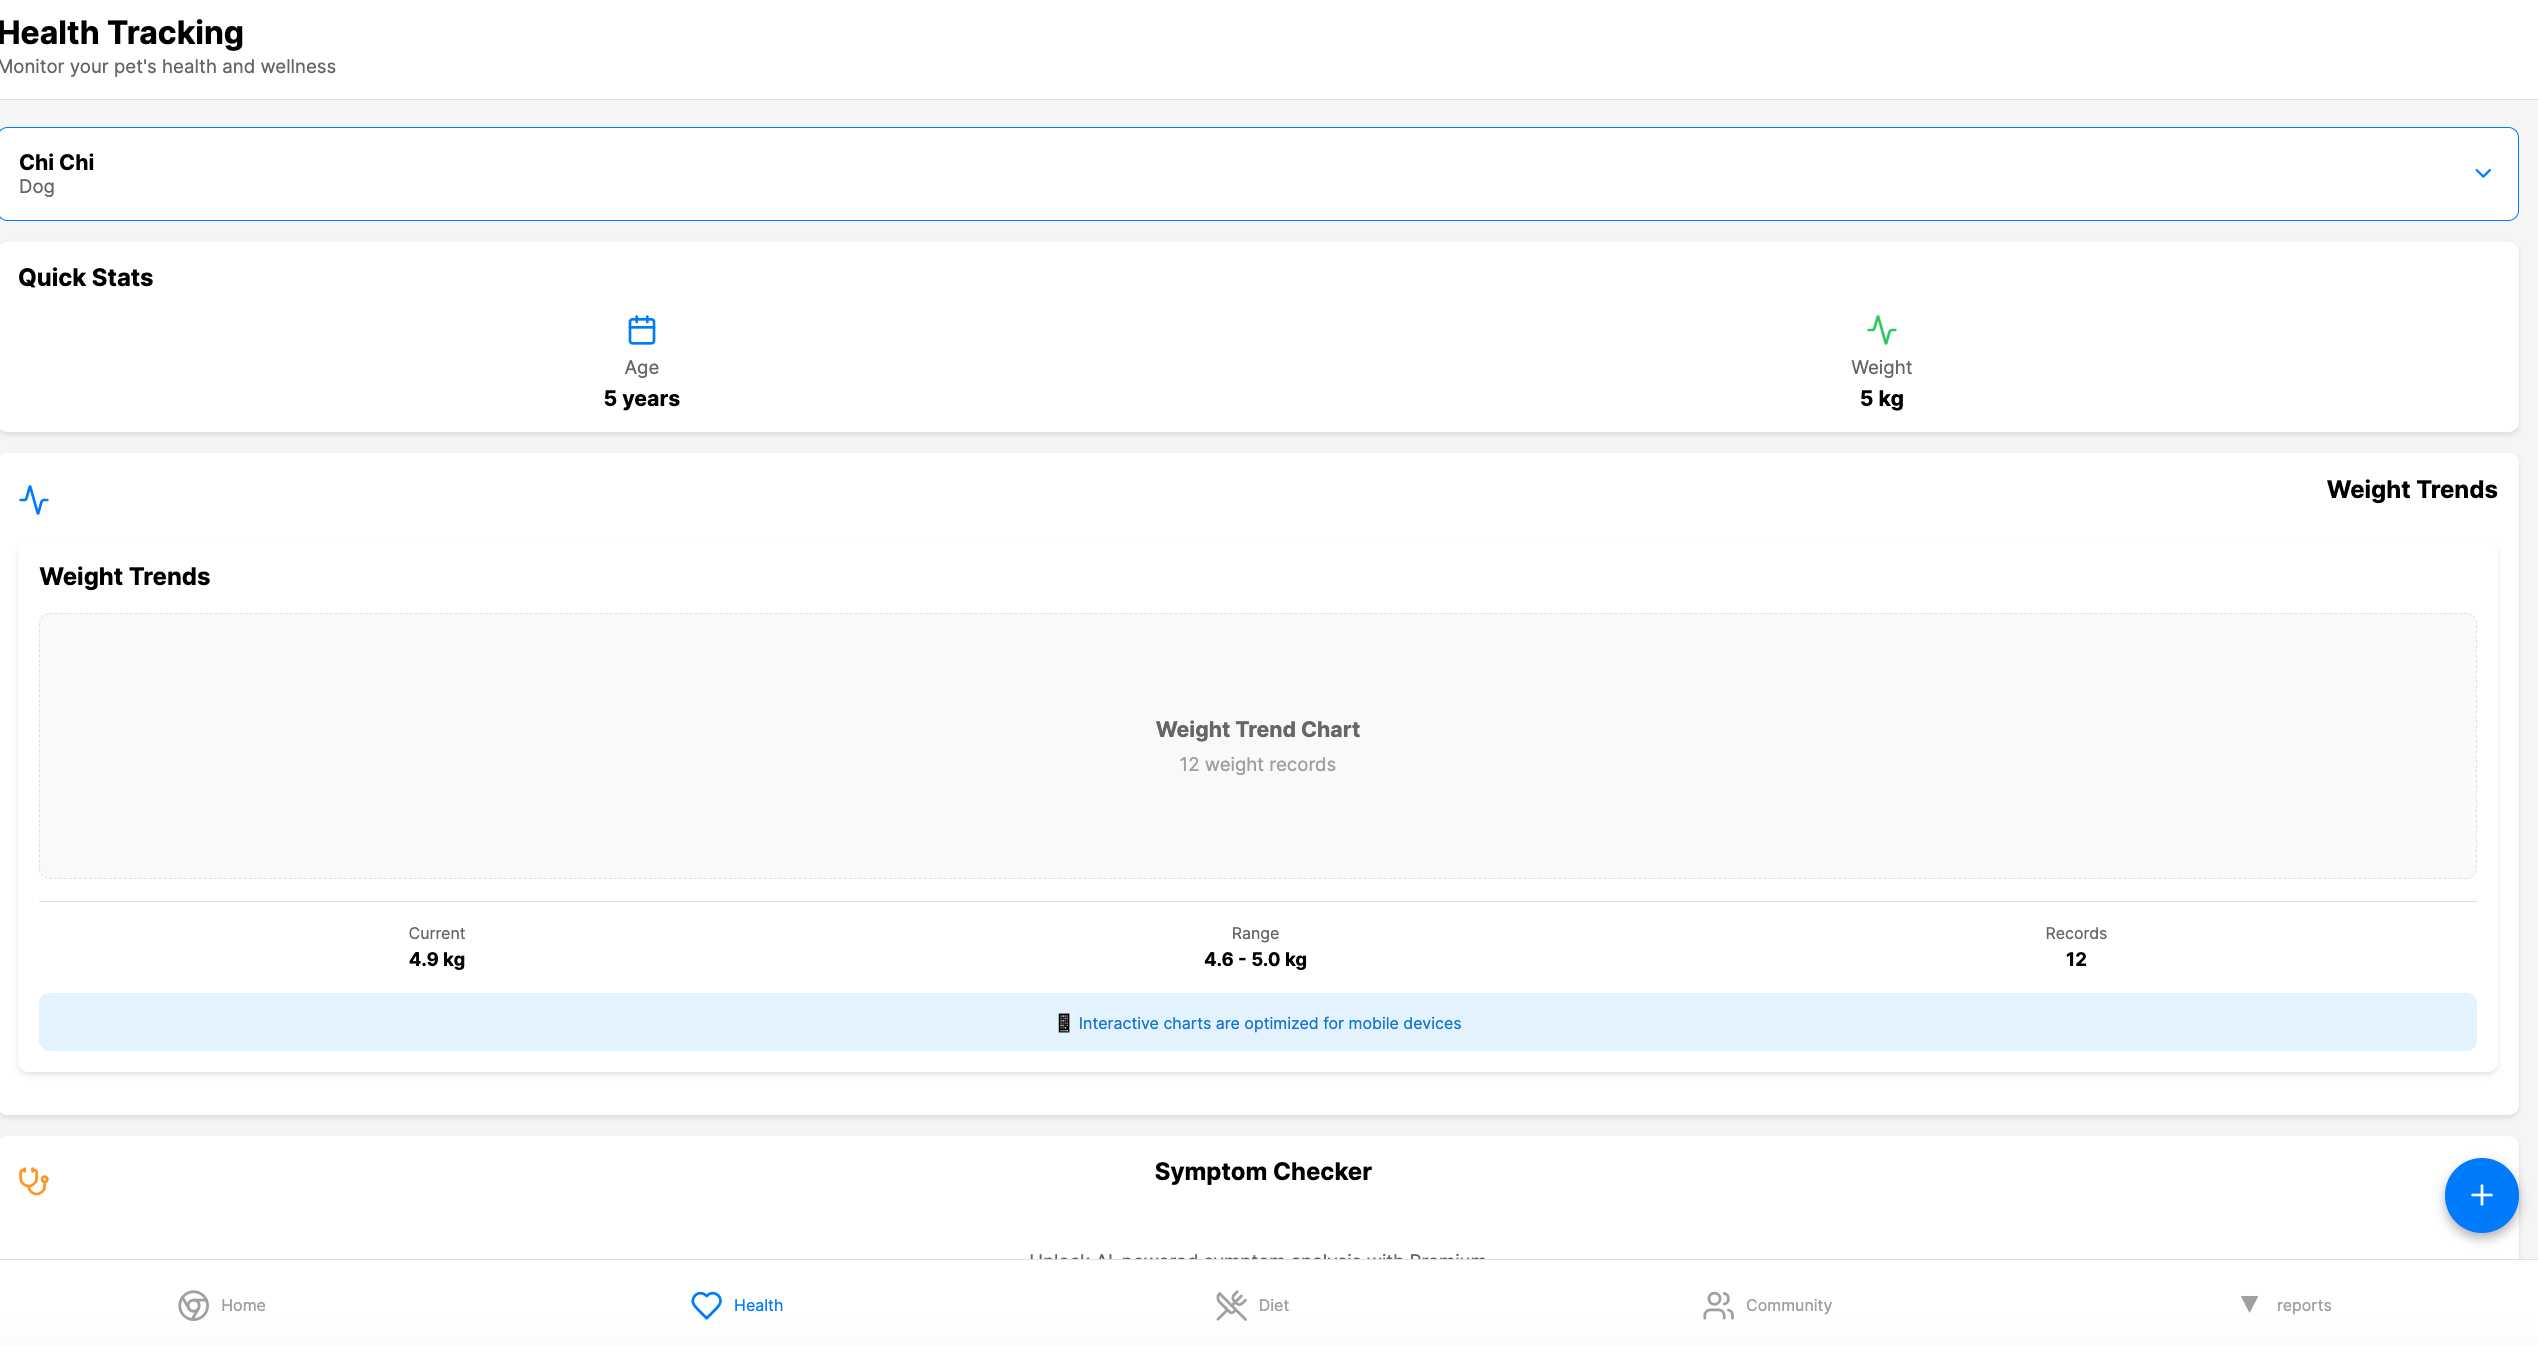This screenshot has height=1346, width=2538.
Task: Click the blue plus floating button
Action: pos(2481,1195)
